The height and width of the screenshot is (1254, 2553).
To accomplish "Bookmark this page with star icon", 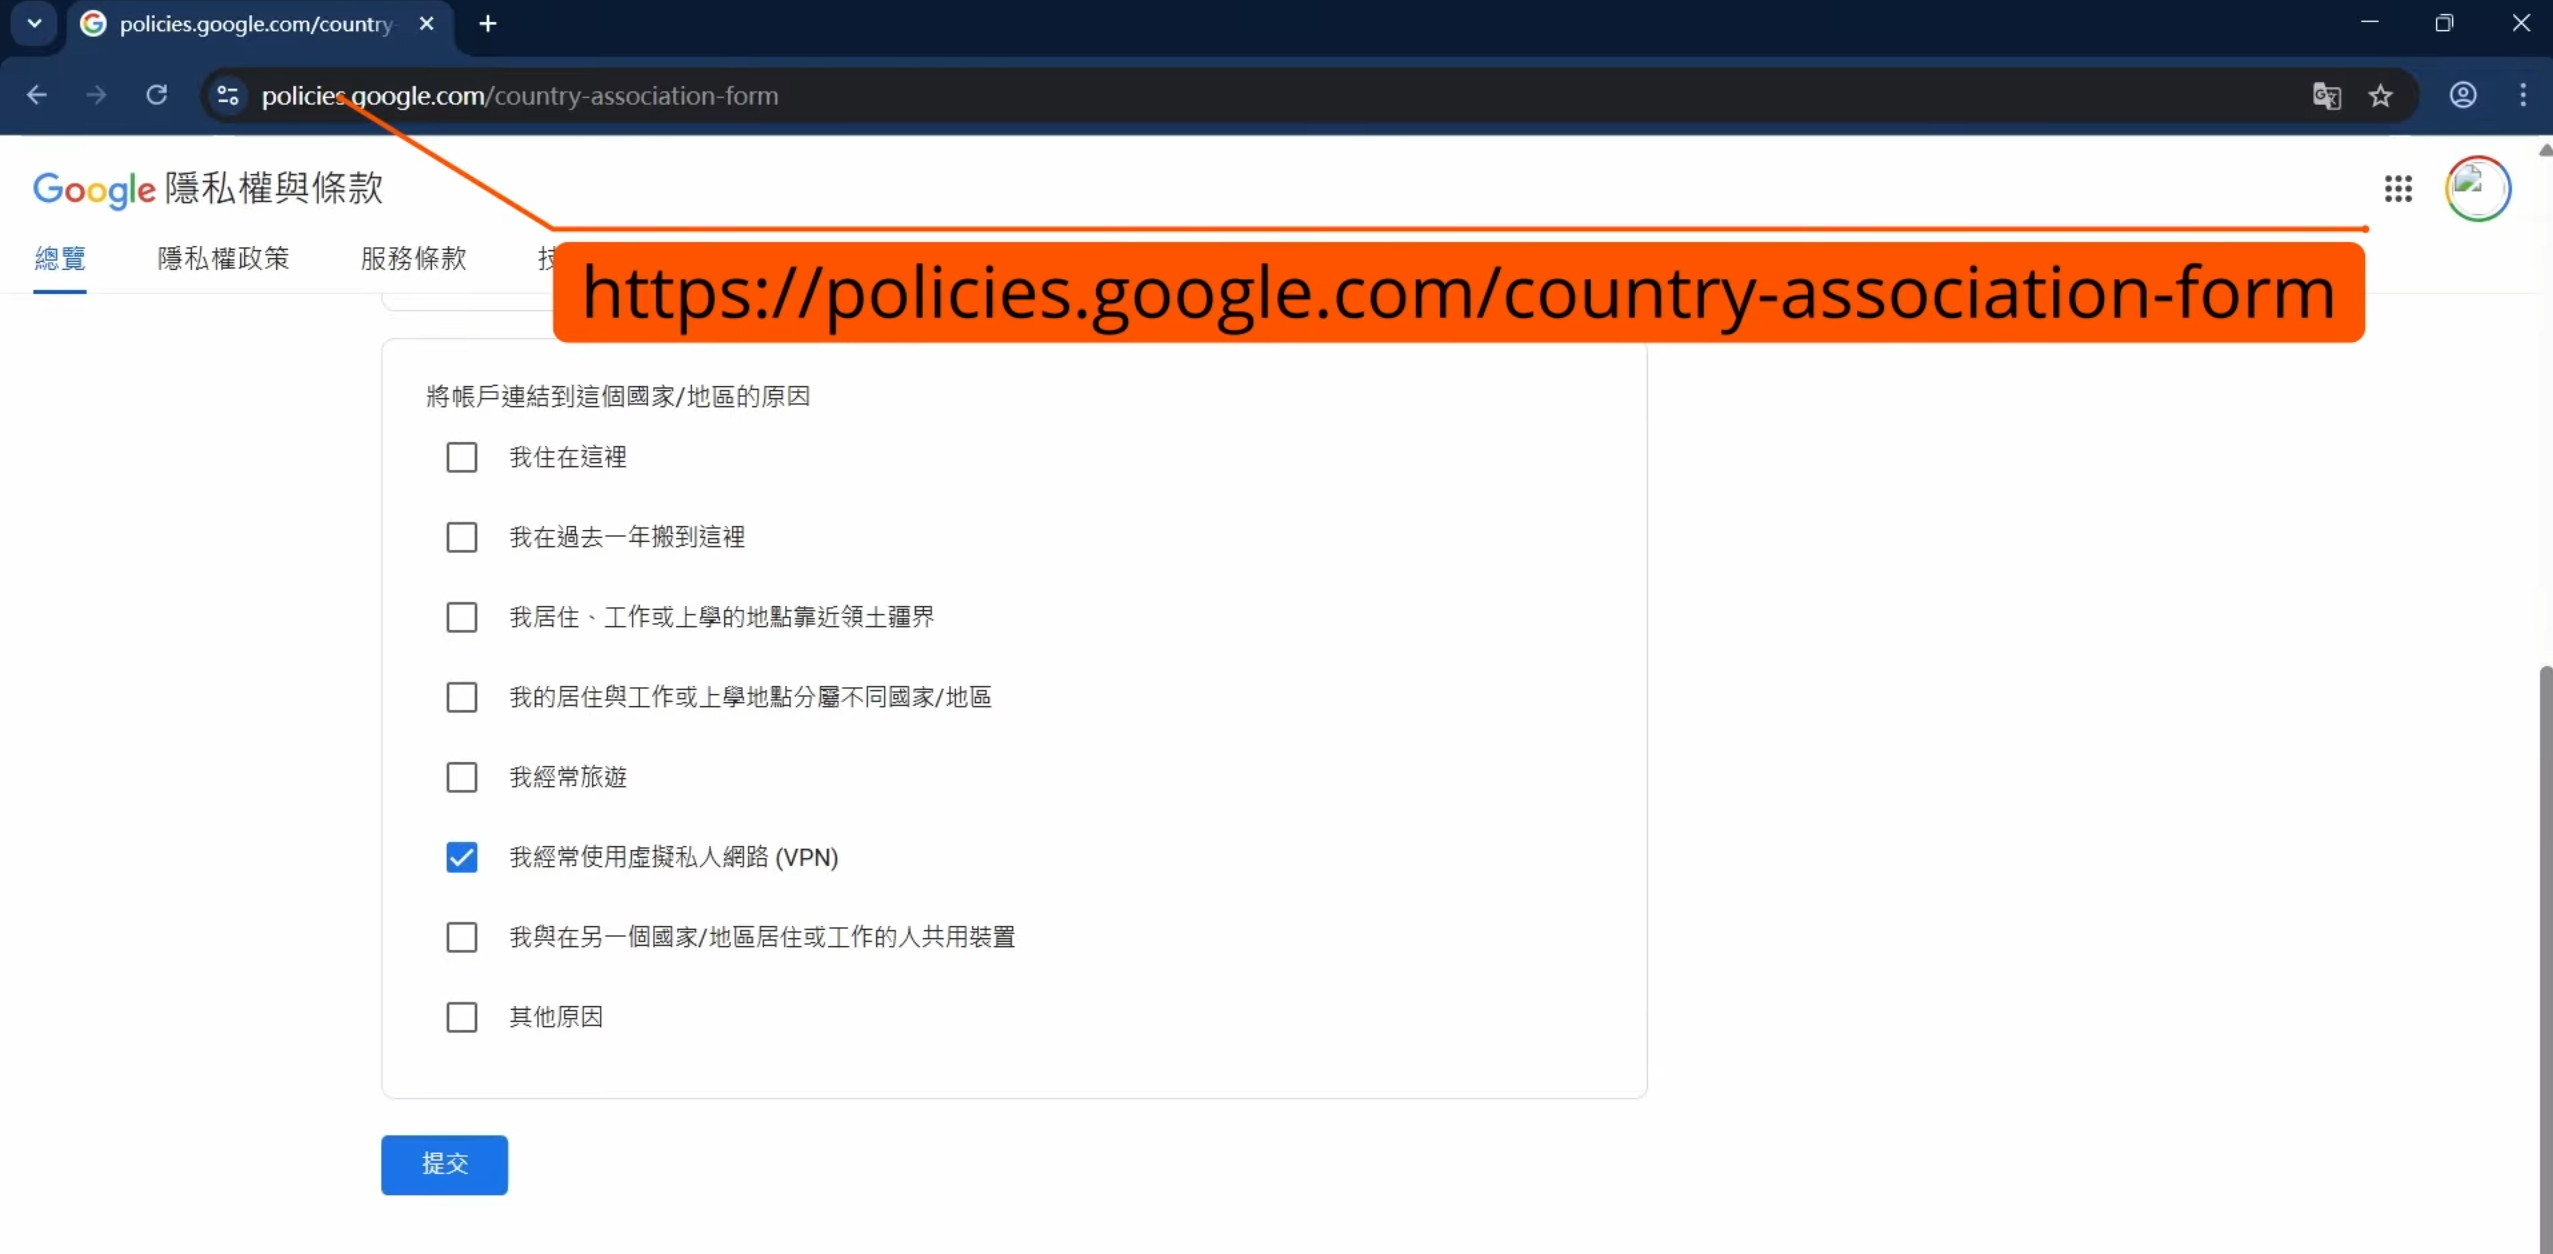I will pyautogui.click(x=2381, y=96).
